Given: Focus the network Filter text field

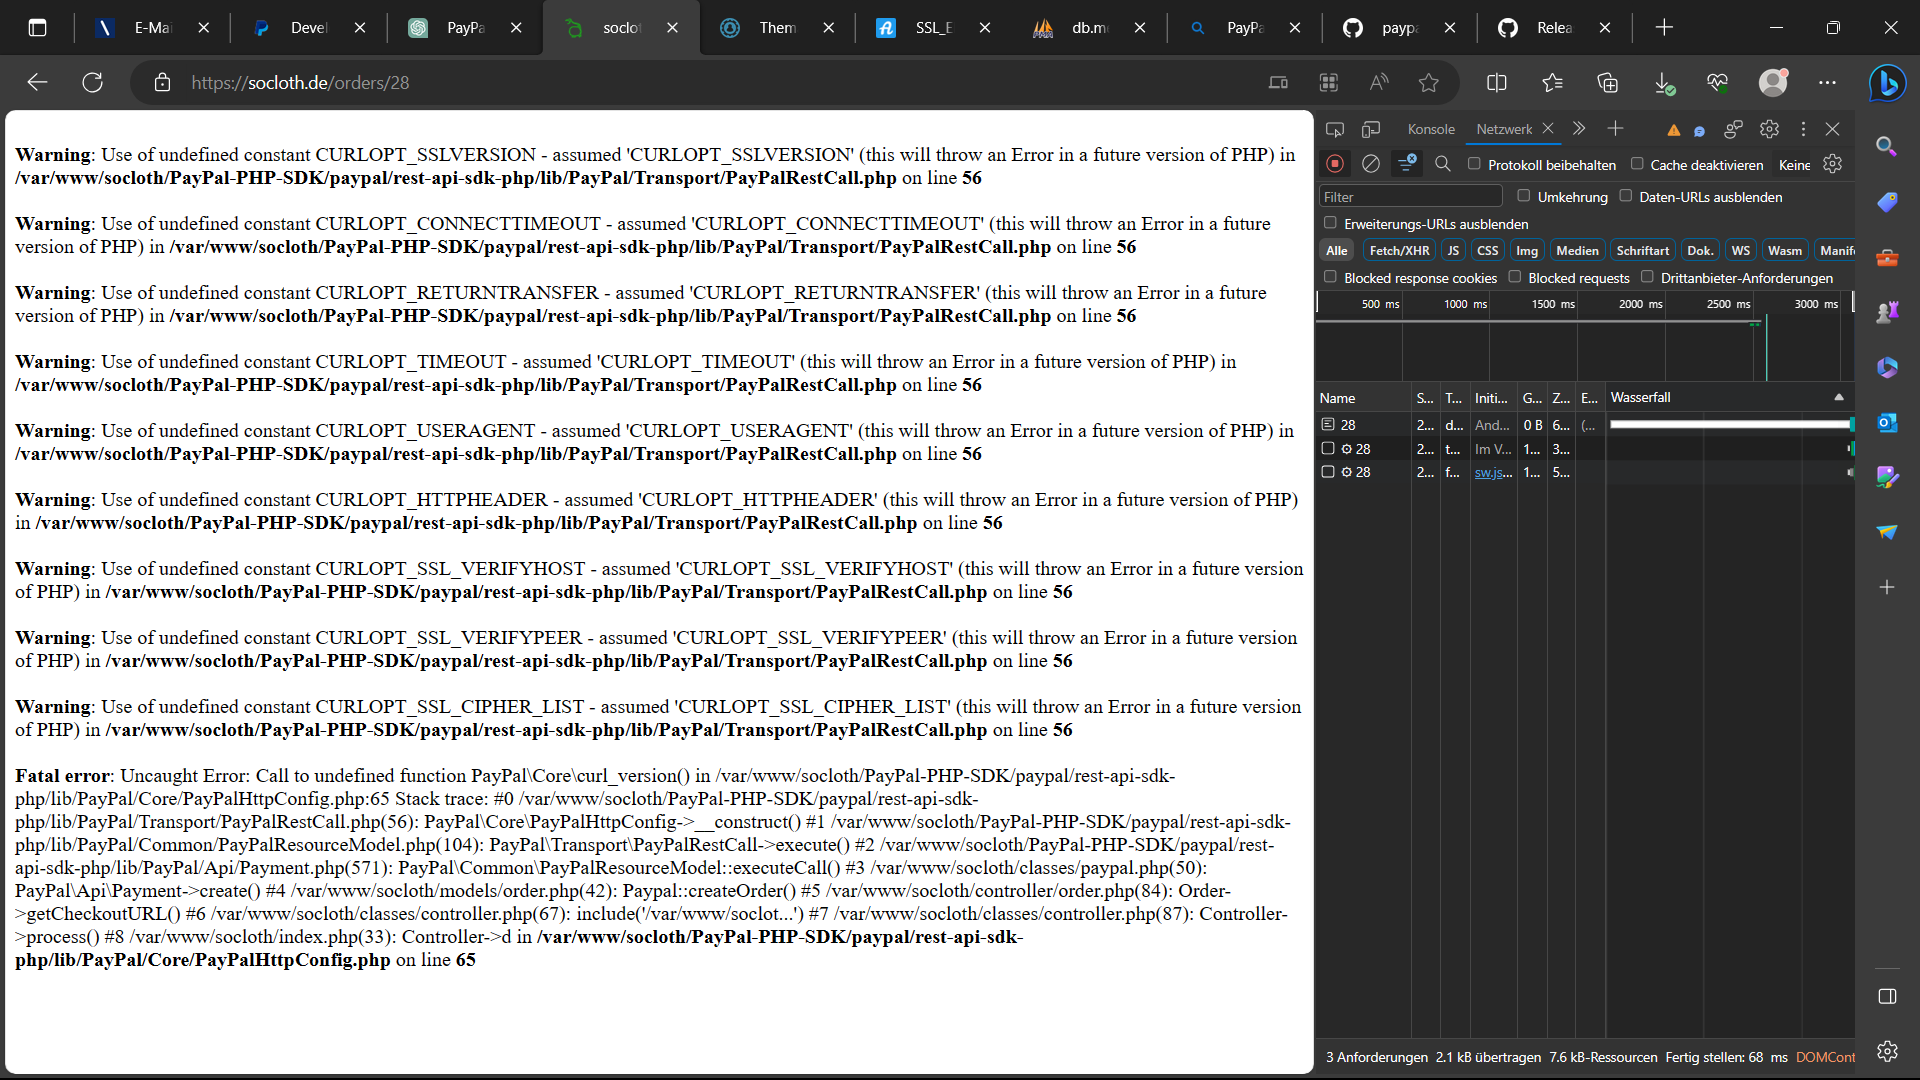Looking at the screenshot, I should [x=1410, y=197].
